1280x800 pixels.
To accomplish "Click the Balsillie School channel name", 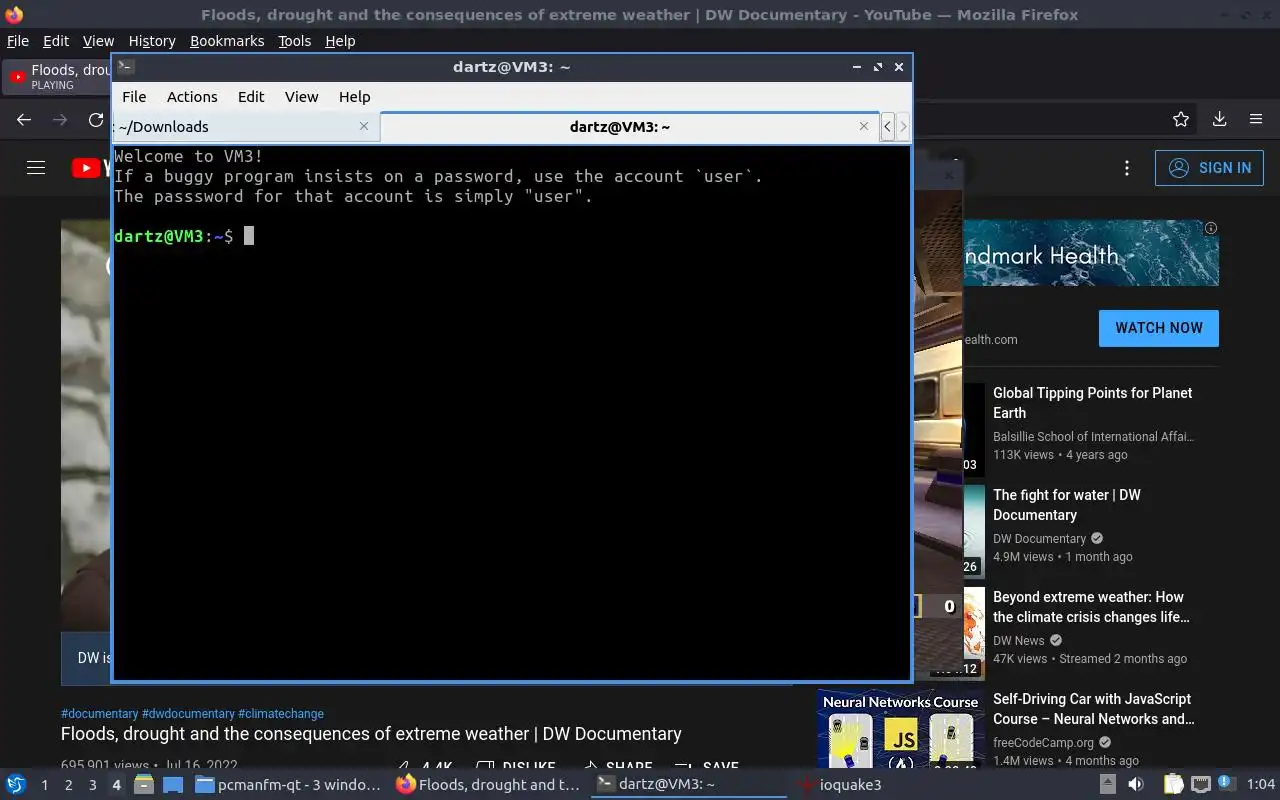I will pos(1093,437).
